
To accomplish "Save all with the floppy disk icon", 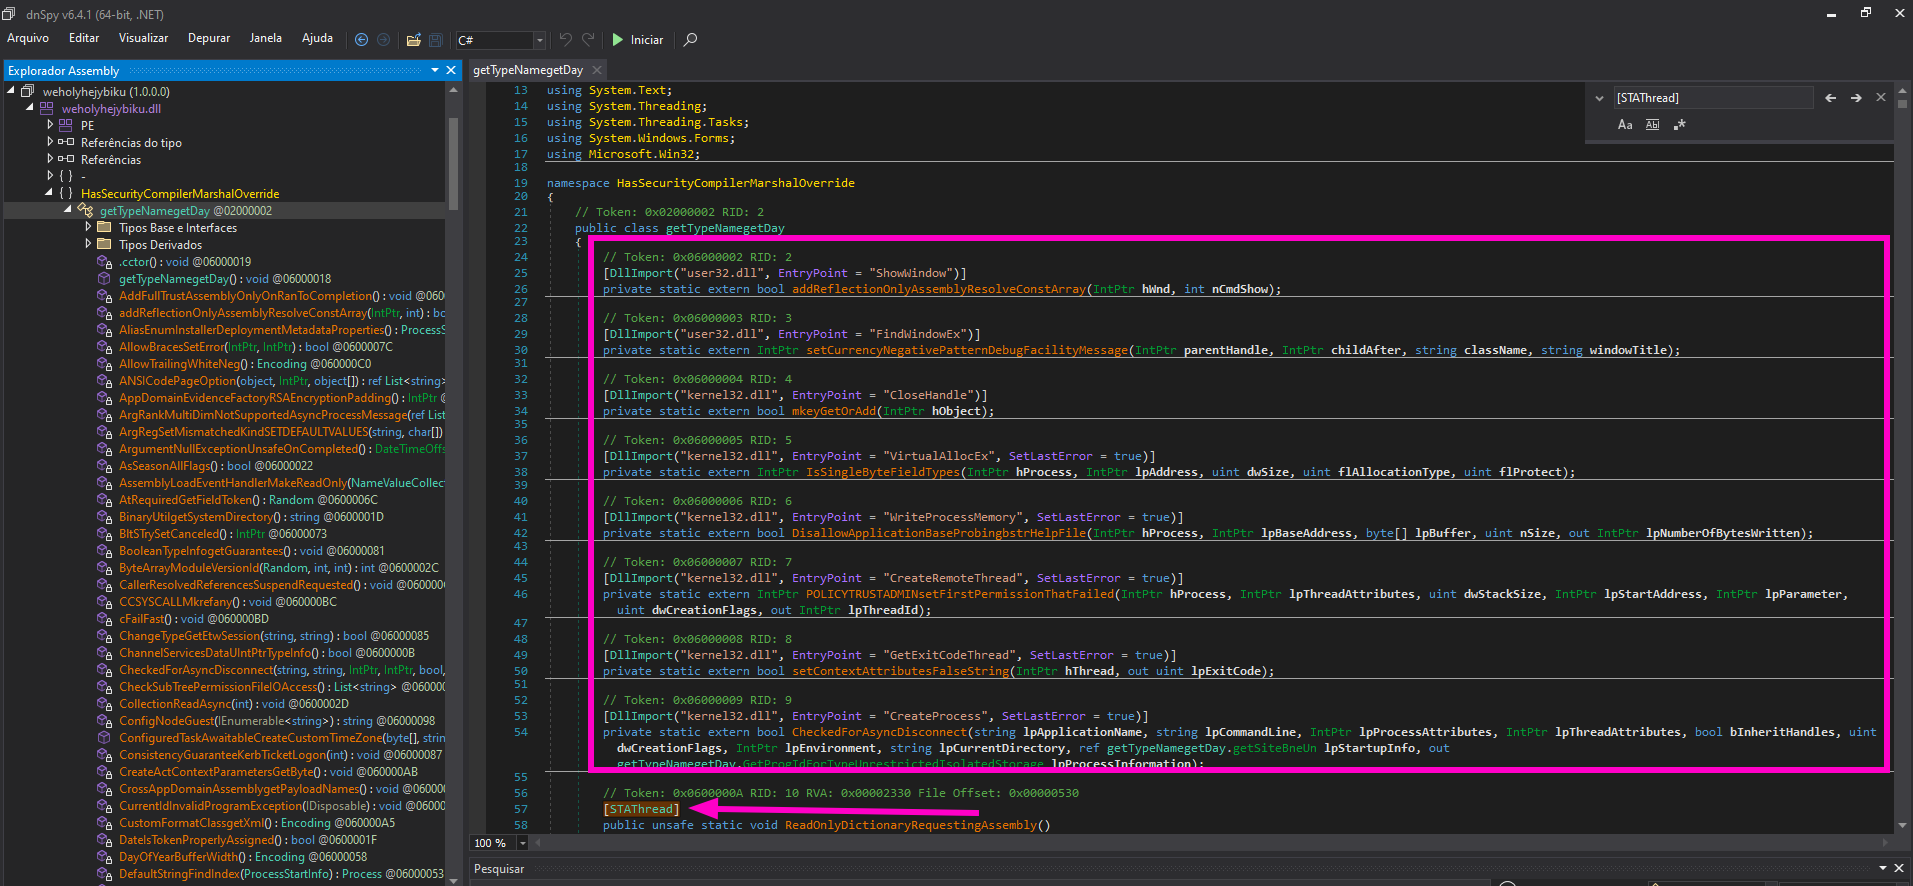I will [x=436, y=40].
